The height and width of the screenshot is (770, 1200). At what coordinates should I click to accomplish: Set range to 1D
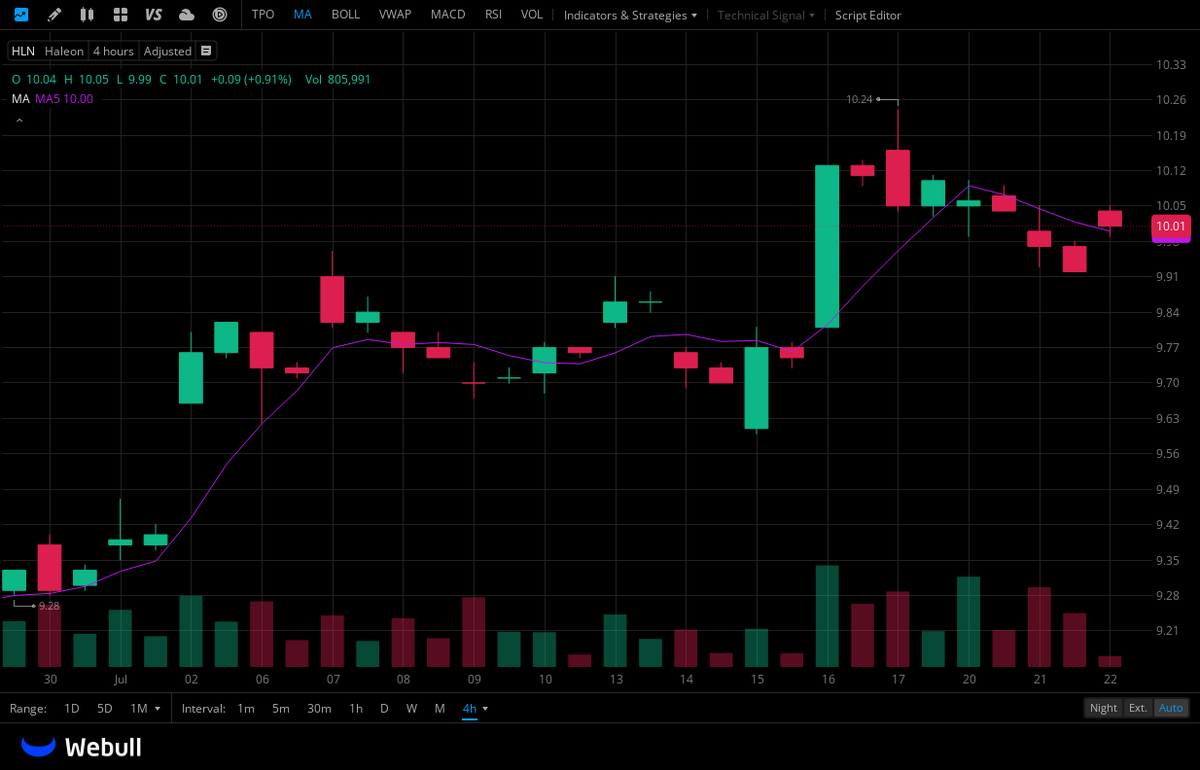click(x=72, y=708)
